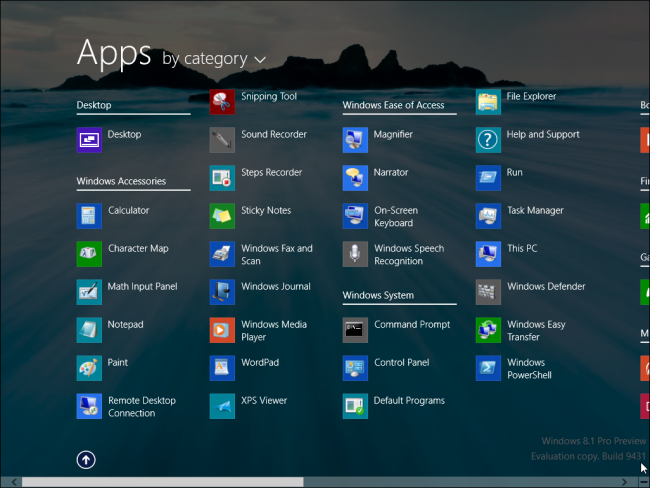
Task: Open the This PC icon
Action: pos(488,254)
